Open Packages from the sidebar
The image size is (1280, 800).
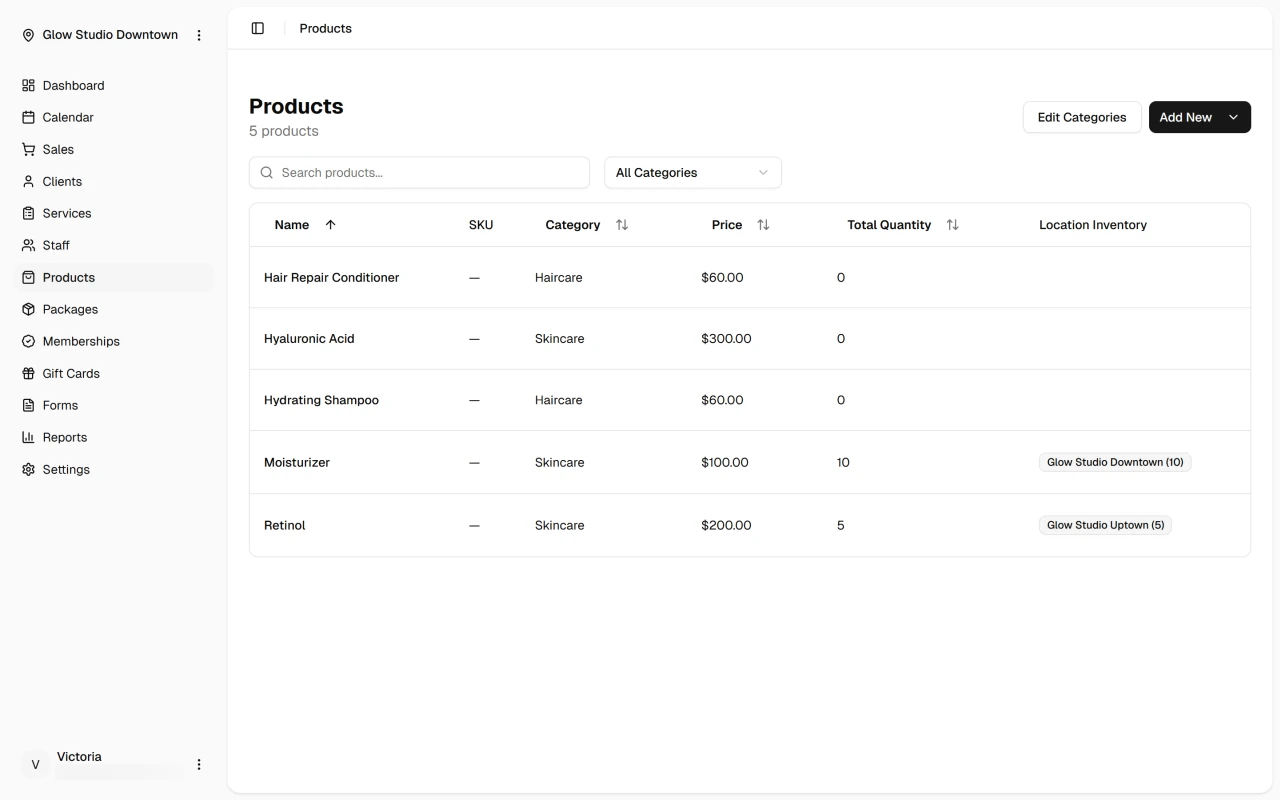click(x=113, y=310)
